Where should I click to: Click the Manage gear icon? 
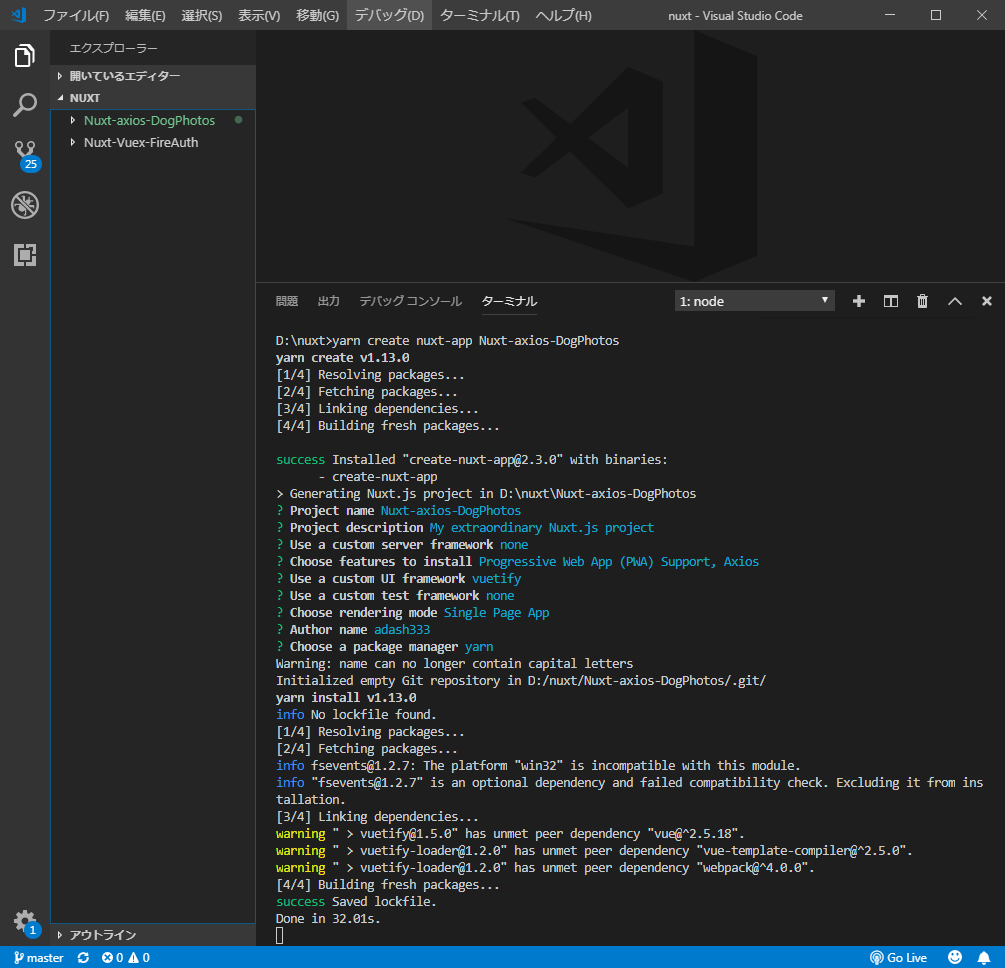25,921
